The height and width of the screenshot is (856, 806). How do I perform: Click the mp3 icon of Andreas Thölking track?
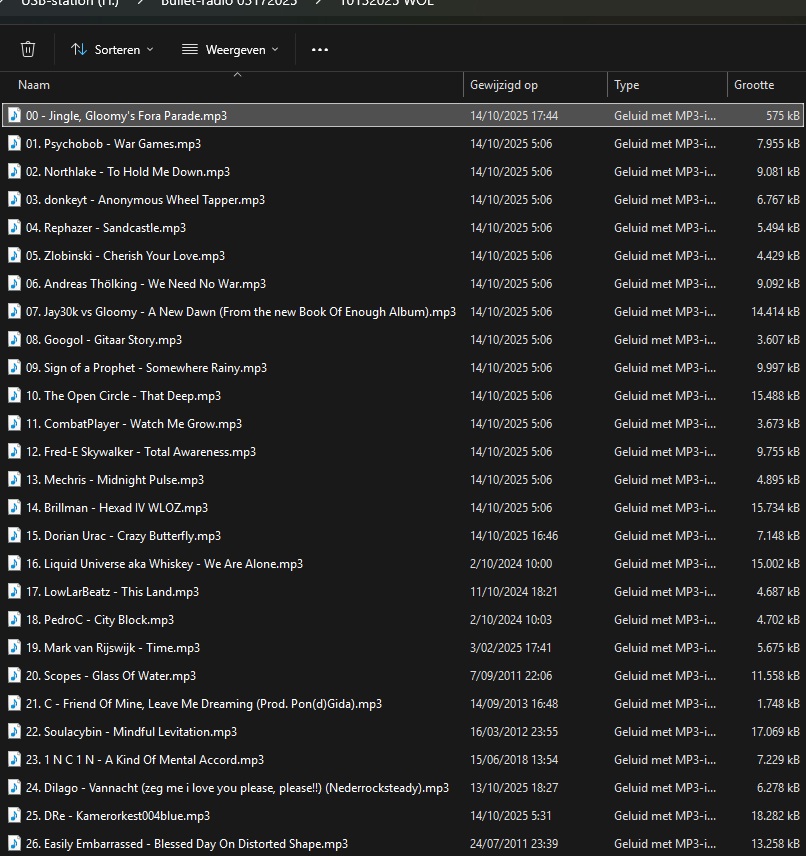coord(14,284)
